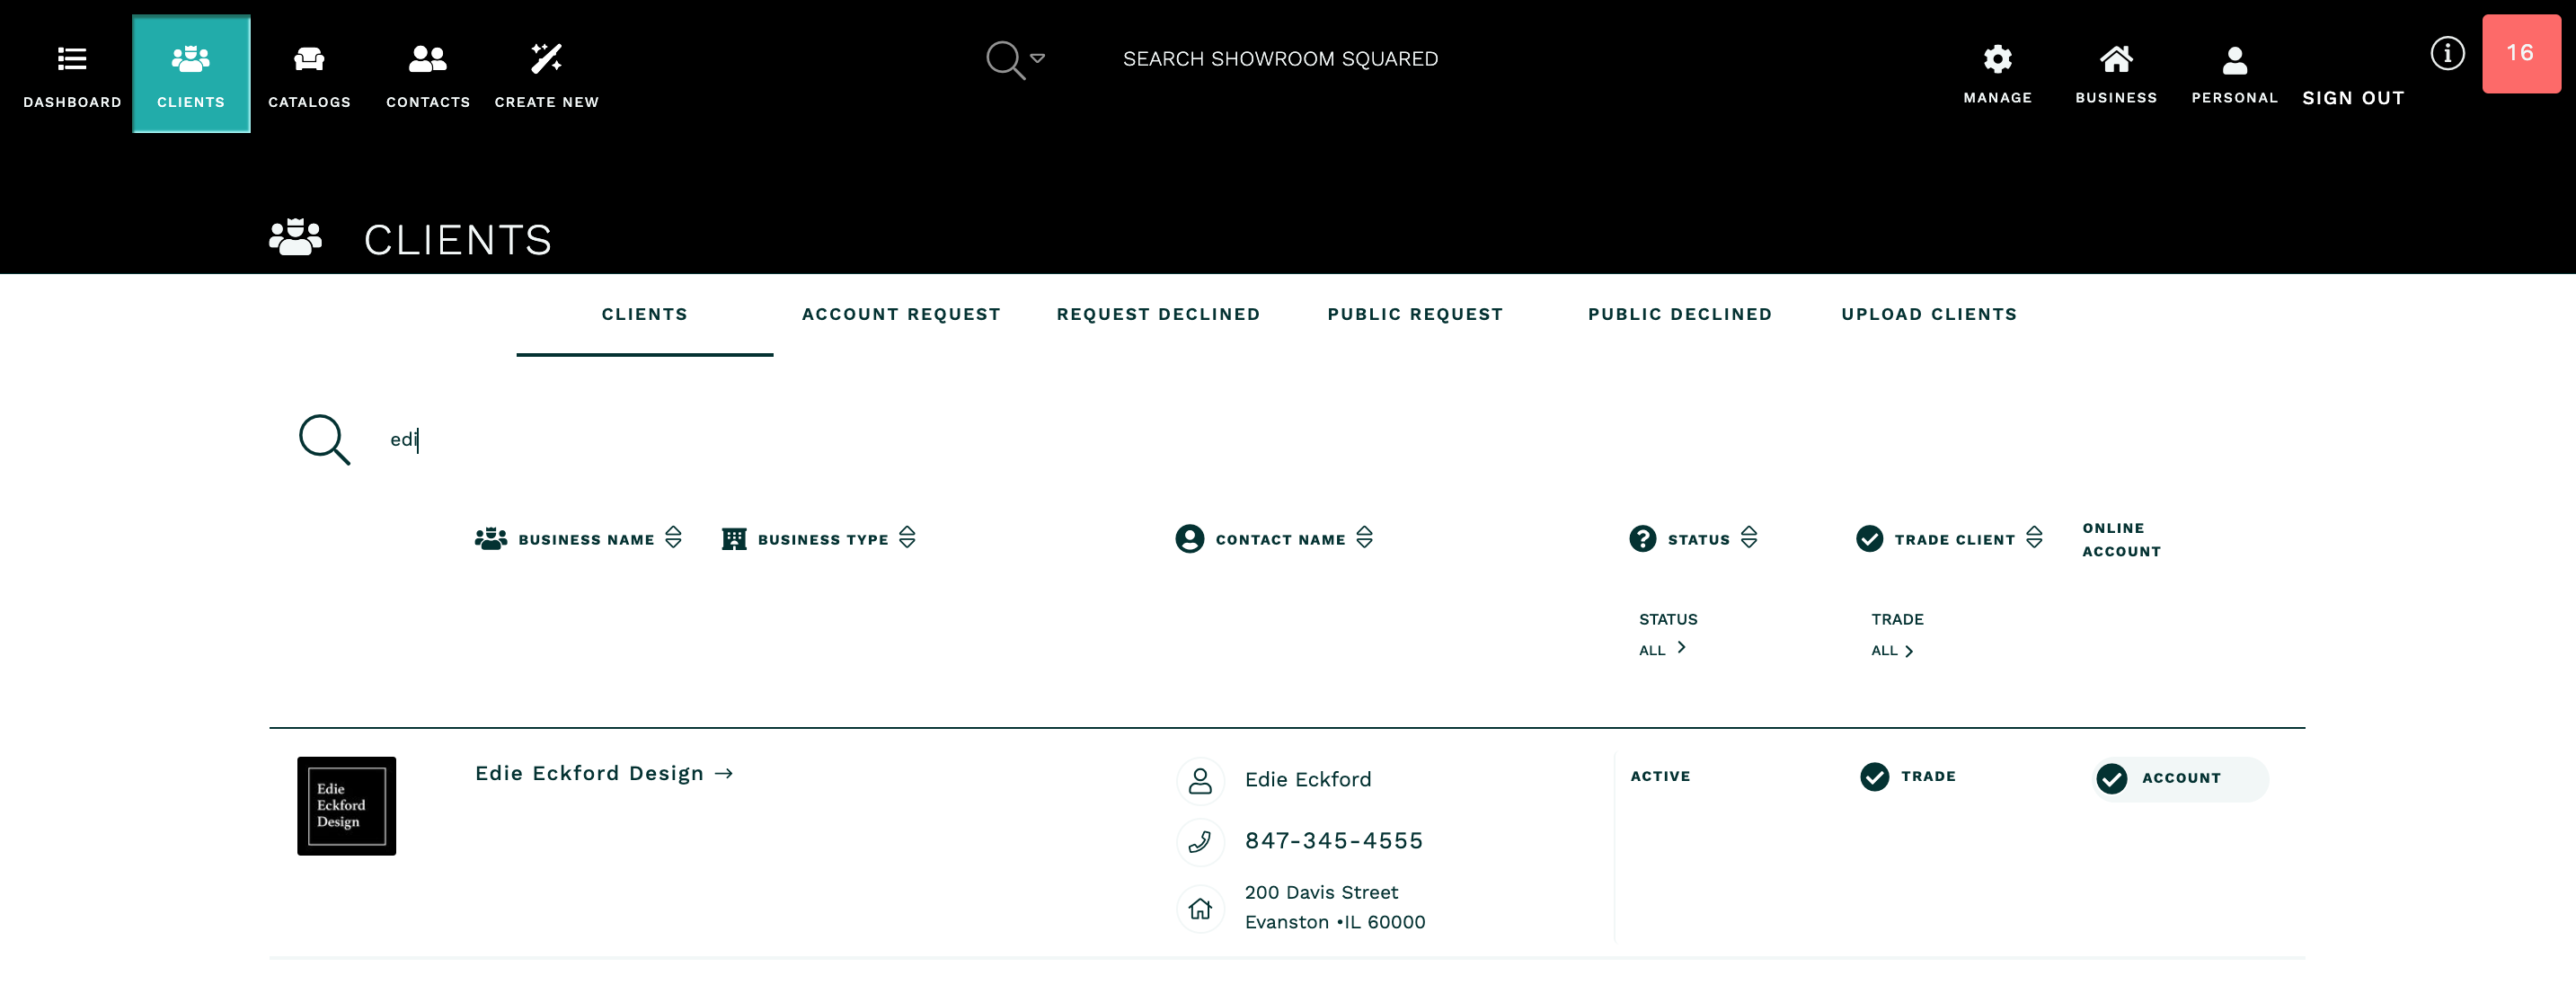The width and height of the screenshot is (2576, 985).
Task: Sort clients by Business Name
Action: click(674, 538)
